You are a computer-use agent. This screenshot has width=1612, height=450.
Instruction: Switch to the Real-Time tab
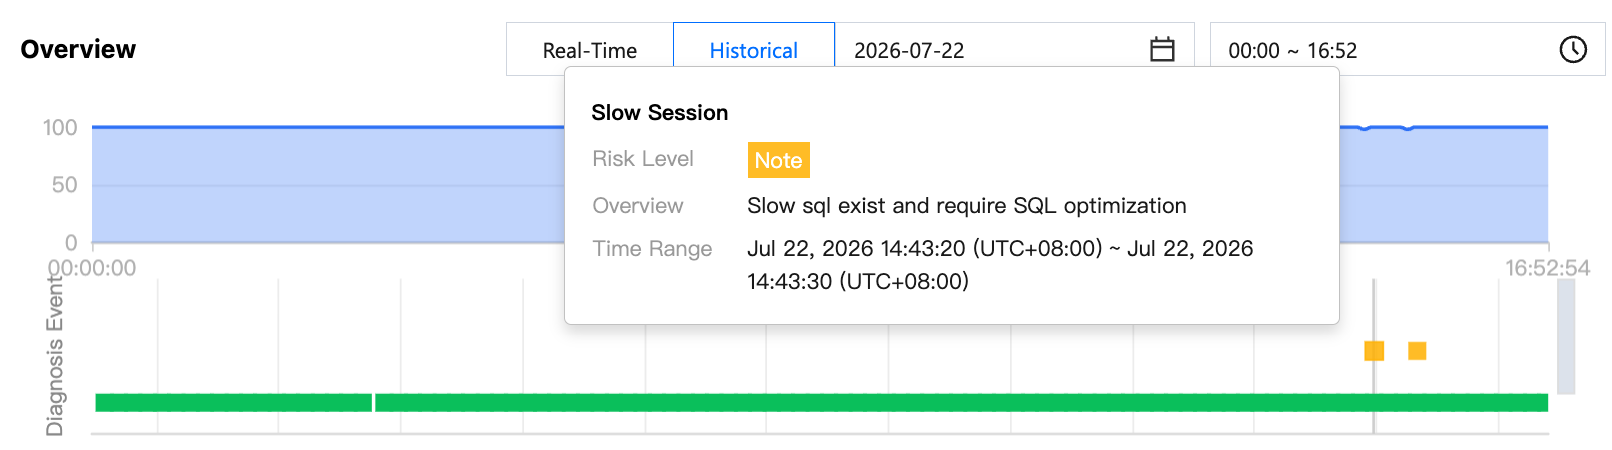point(589,50)
